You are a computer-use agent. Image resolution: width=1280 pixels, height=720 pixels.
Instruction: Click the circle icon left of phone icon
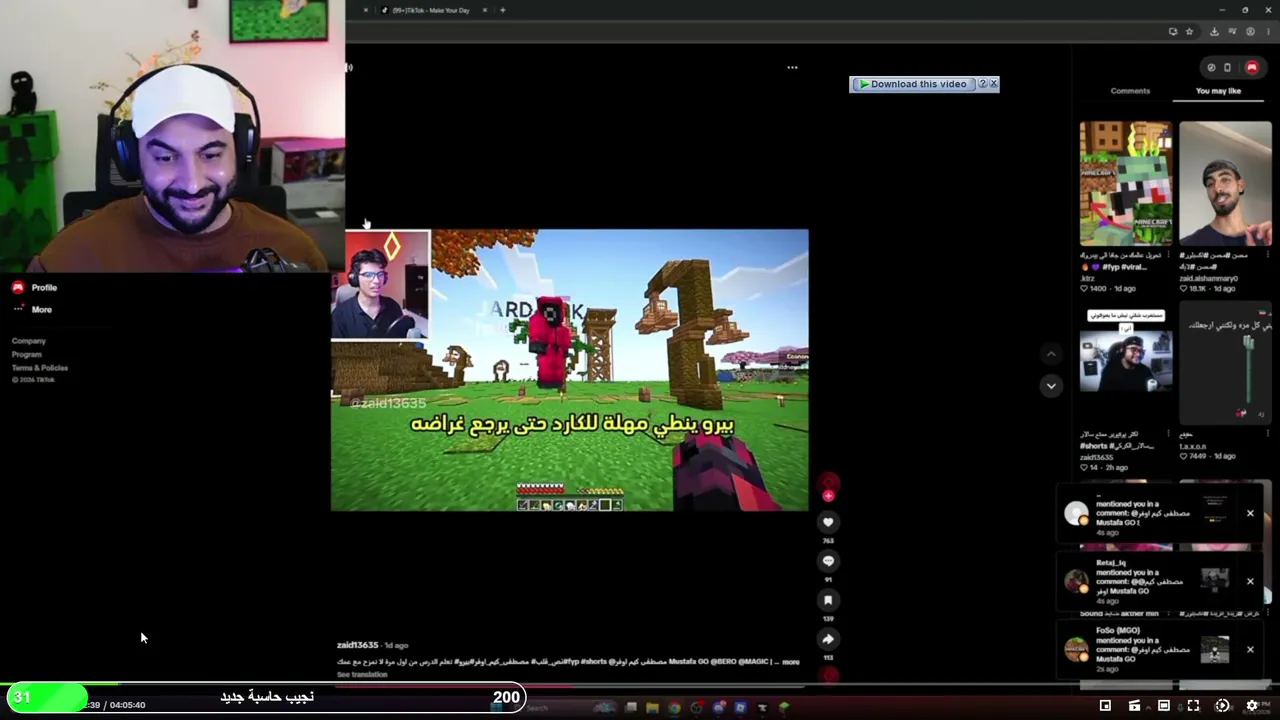click(1211, 68)
